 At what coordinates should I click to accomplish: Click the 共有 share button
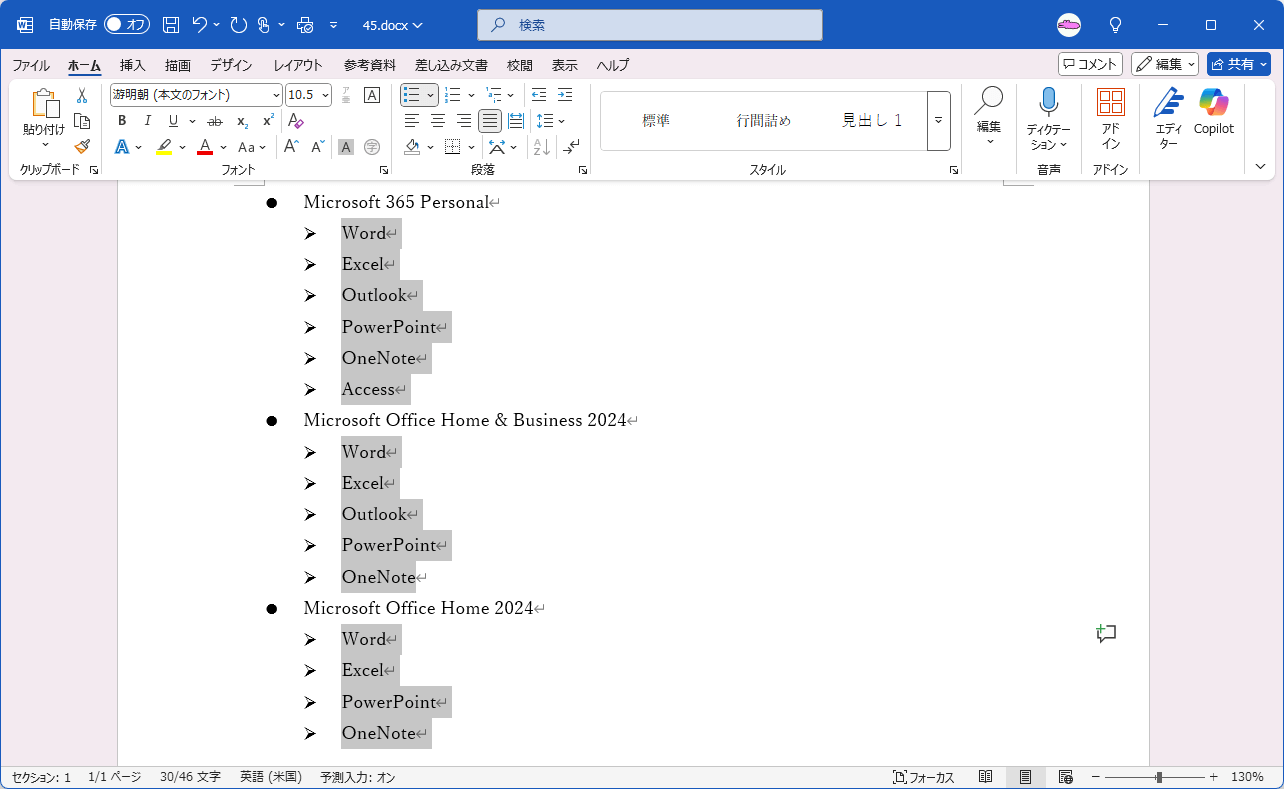tap(1239, 64)
